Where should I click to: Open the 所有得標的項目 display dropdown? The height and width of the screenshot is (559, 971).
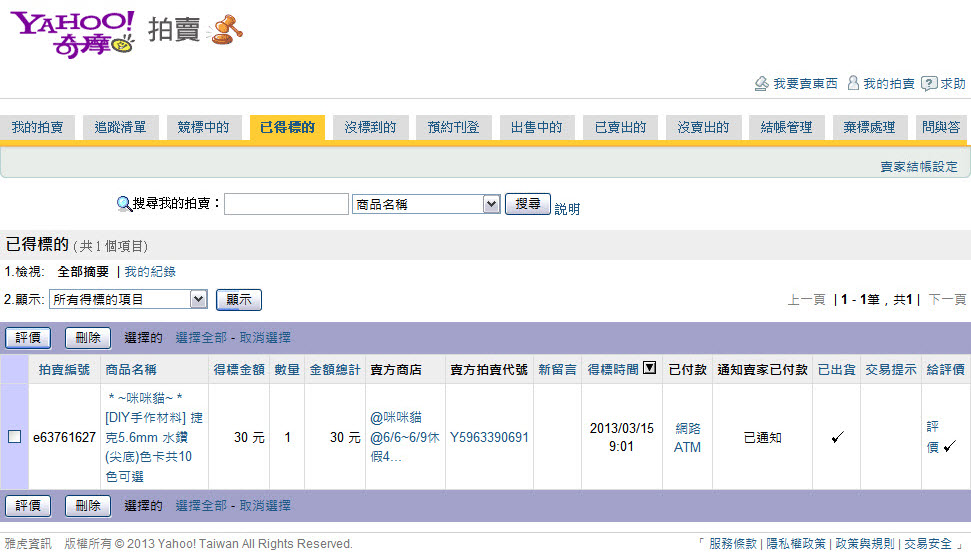point(128,300)
